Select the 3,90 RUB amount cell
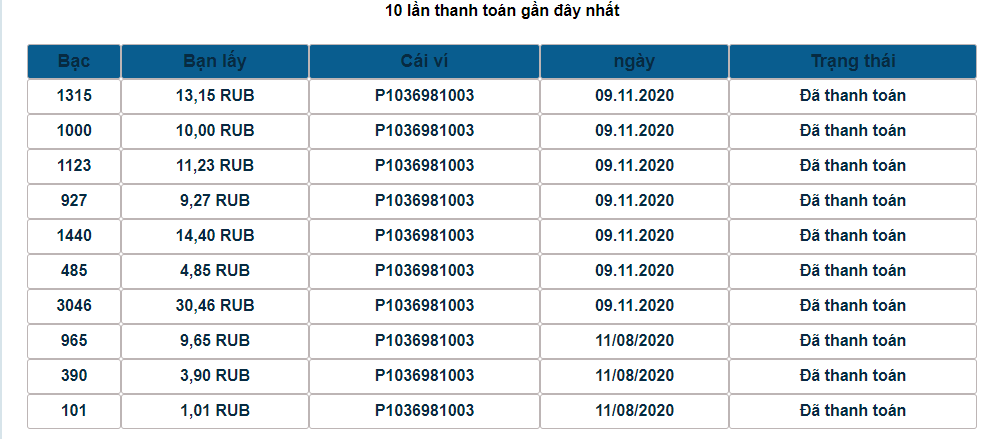The height and width of the screenshot is (439, 1002). 215,376
